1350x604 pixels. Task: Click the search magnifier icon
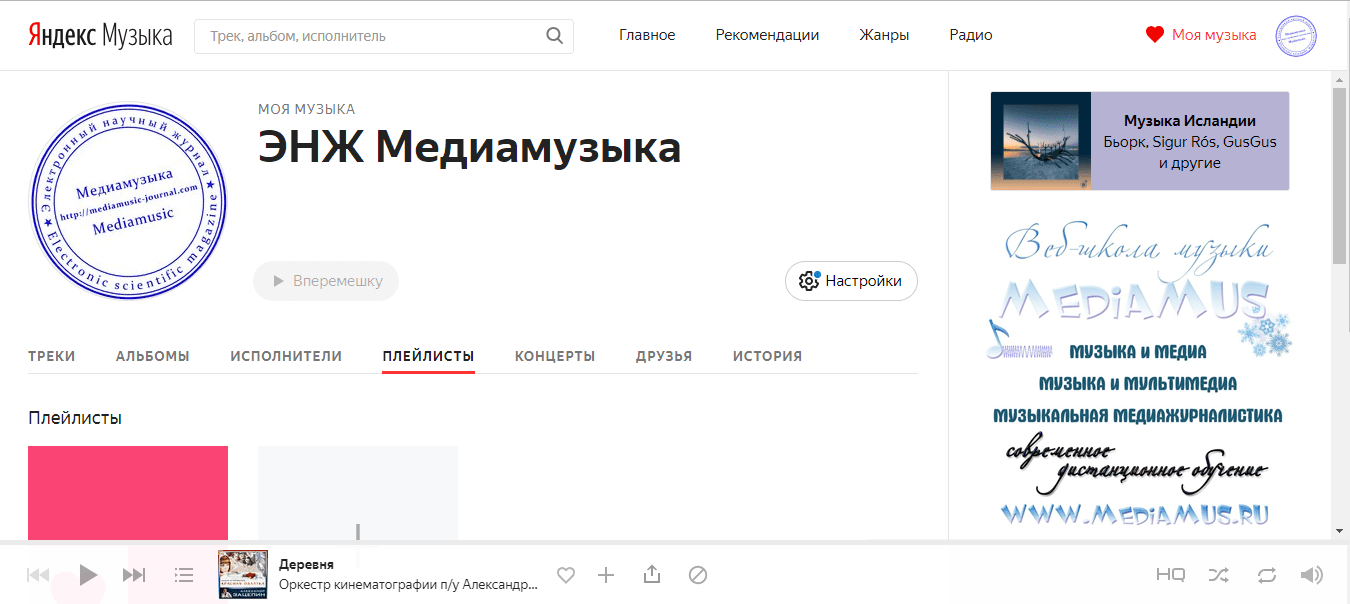pos(555,36)
